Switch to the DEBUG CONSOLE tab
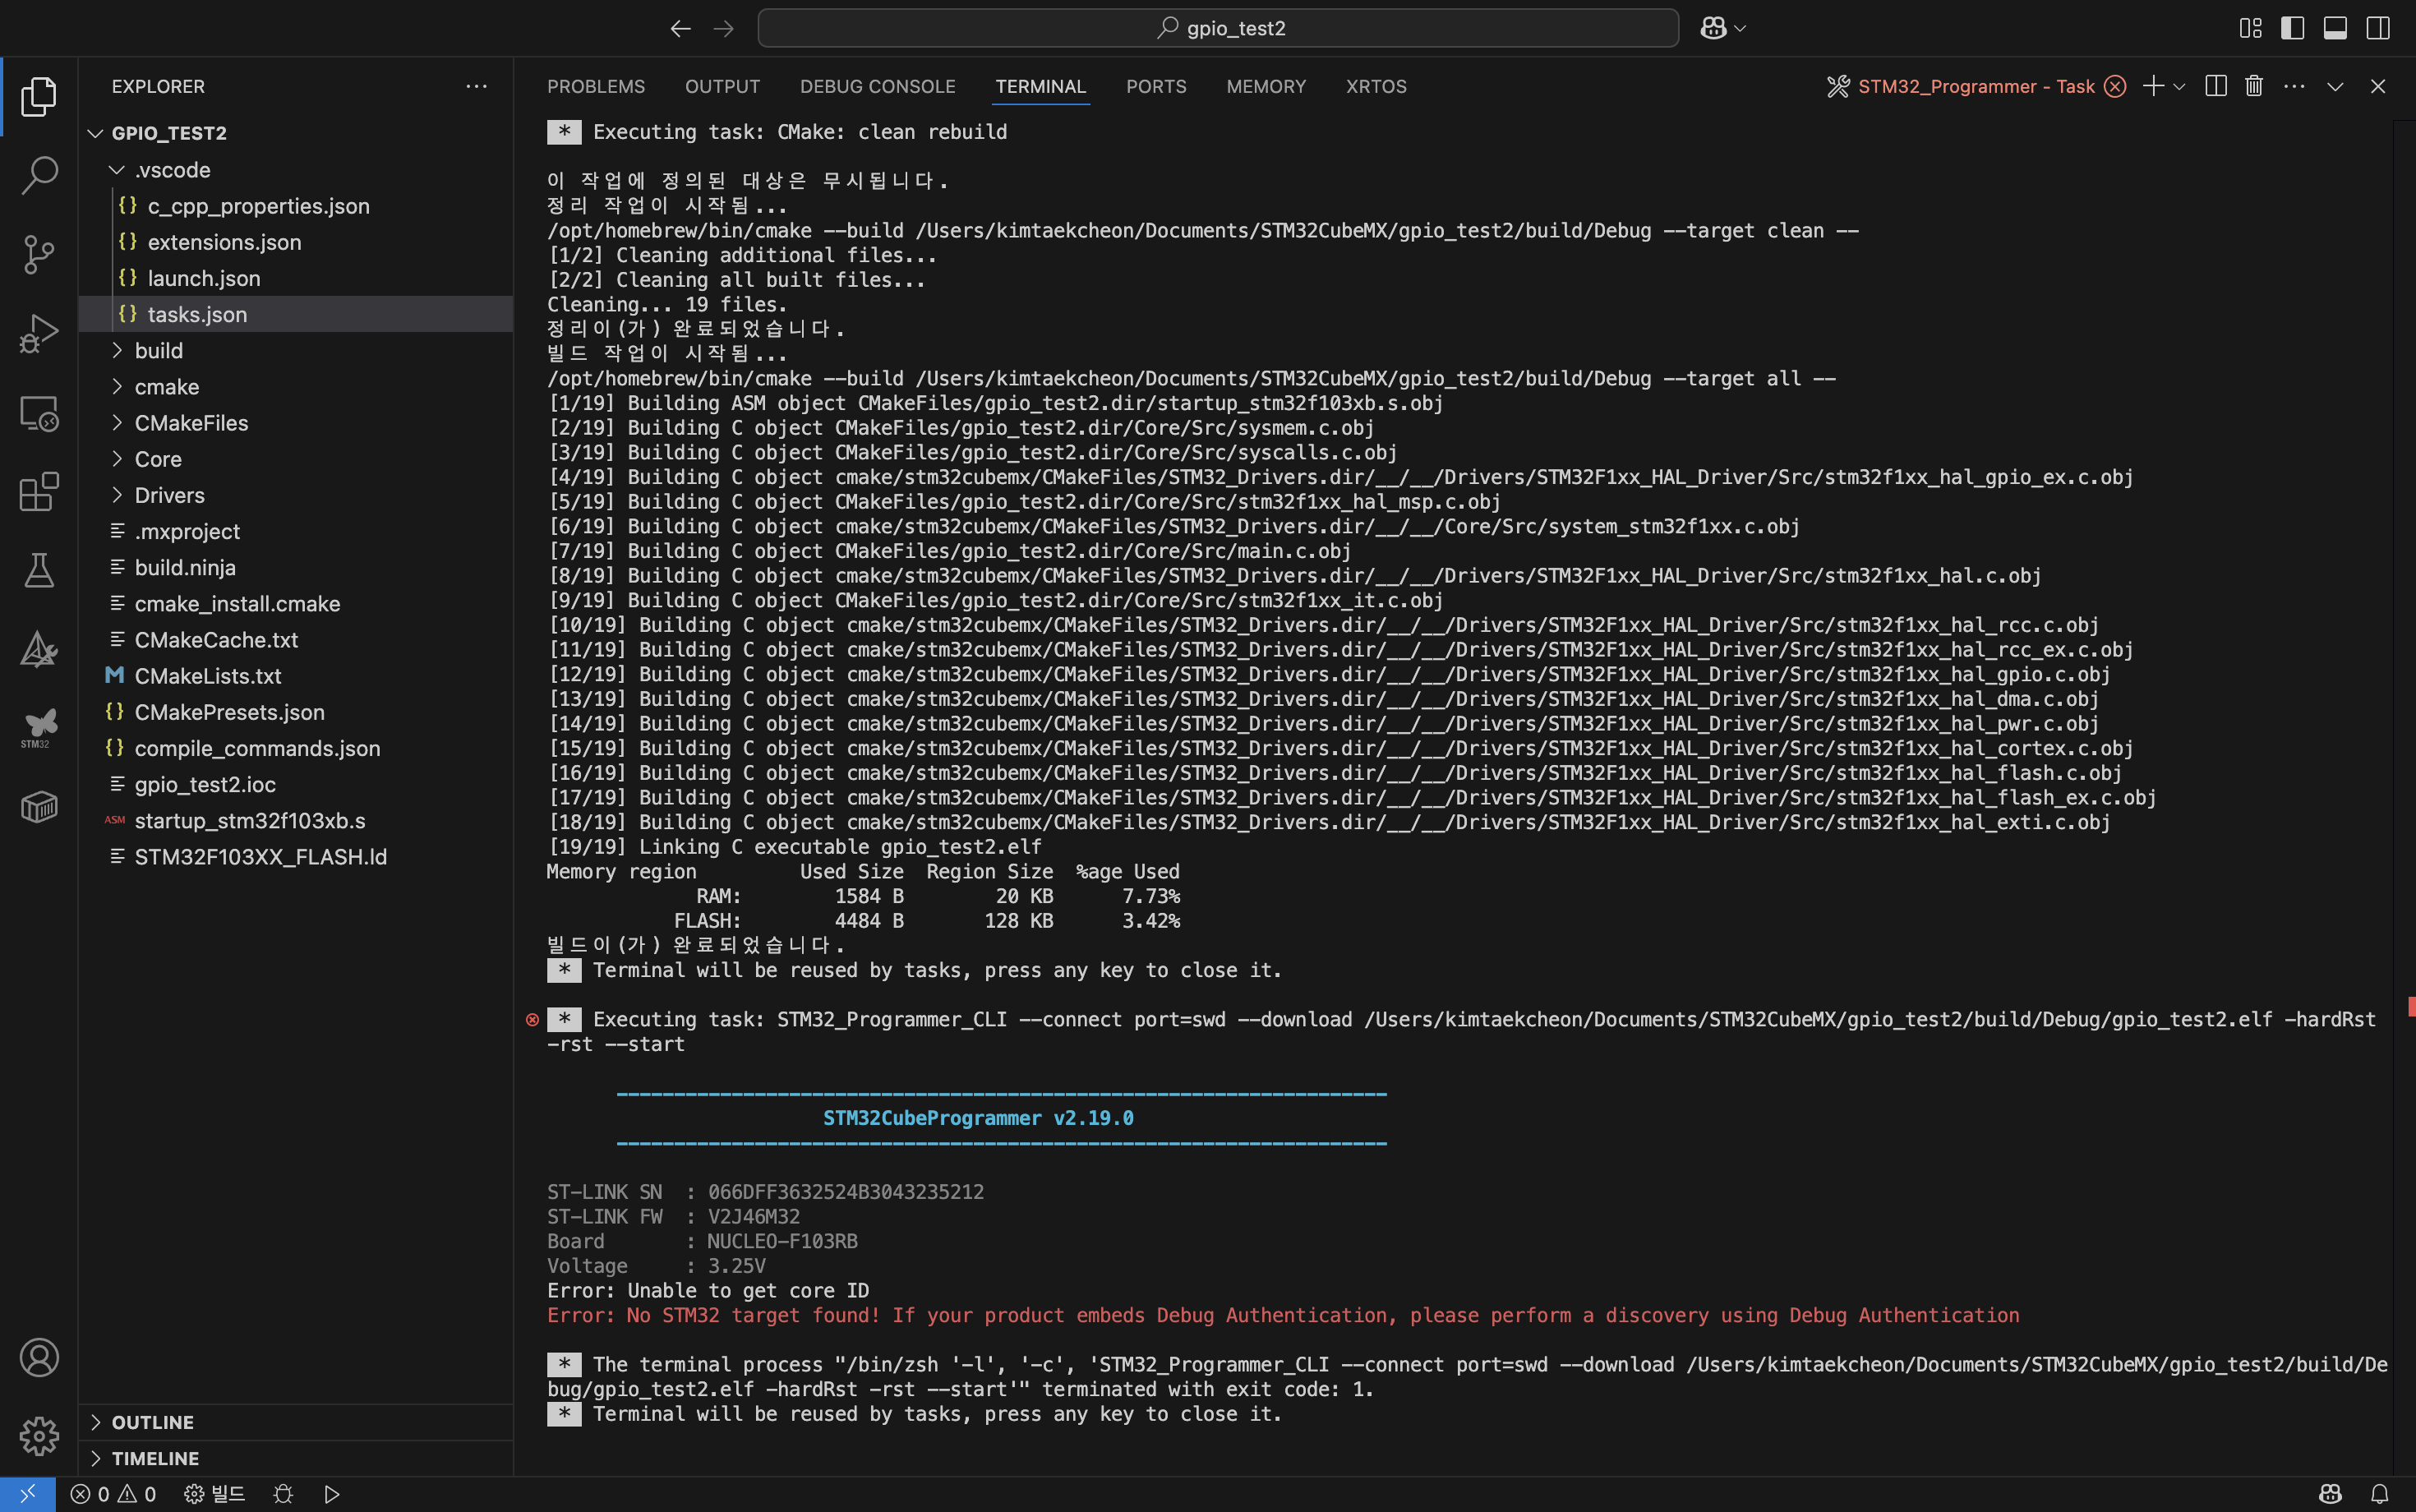Viewport: 2416px width, 1512px height. click(877, 86)
